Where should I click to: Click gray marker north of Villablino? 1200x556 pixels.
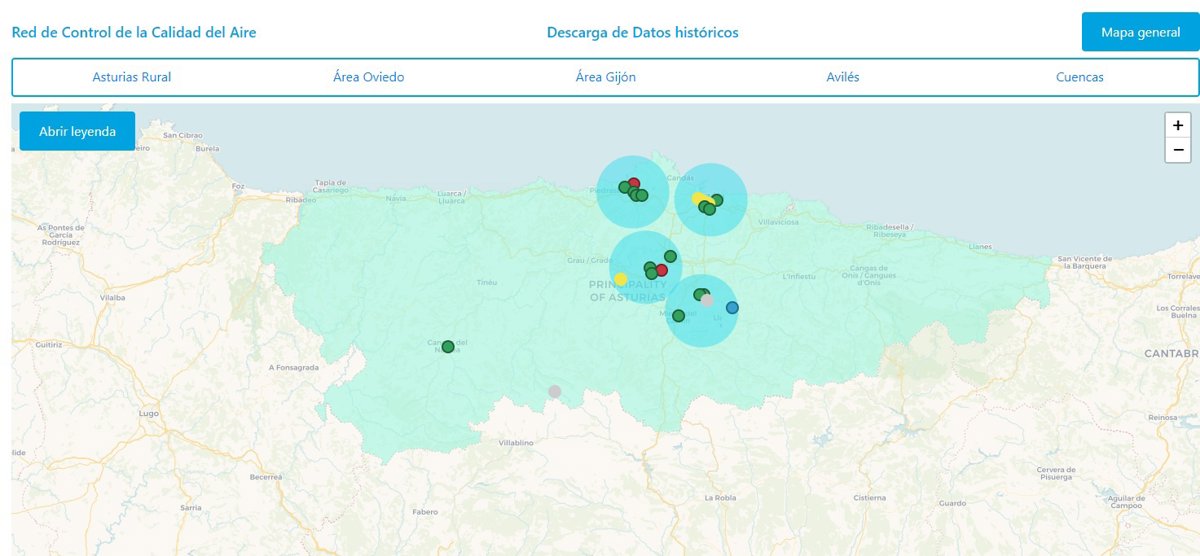(555, 391)
